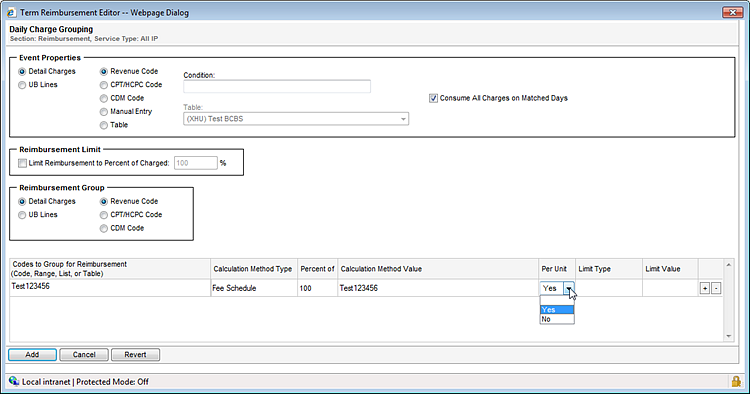Click the Limit Type column header
750x394 pixels.
(609, 269)
